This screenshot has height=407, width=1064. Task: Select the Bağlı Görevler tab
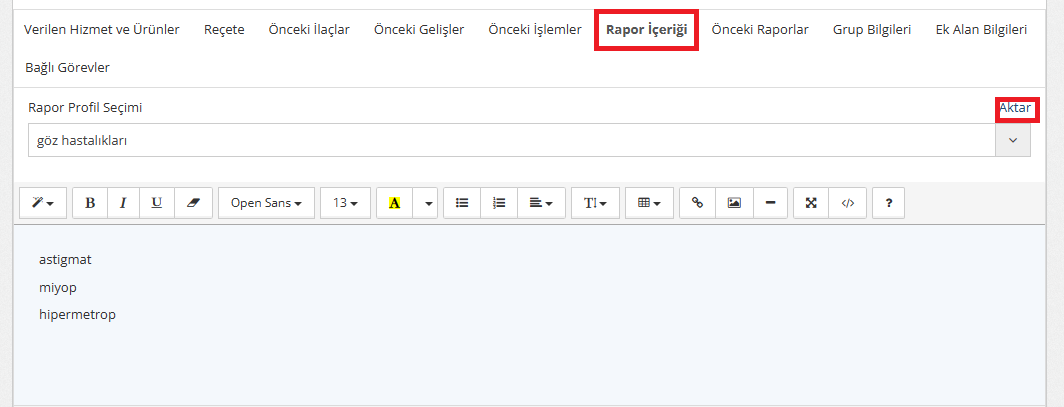[x=67, y=68]
